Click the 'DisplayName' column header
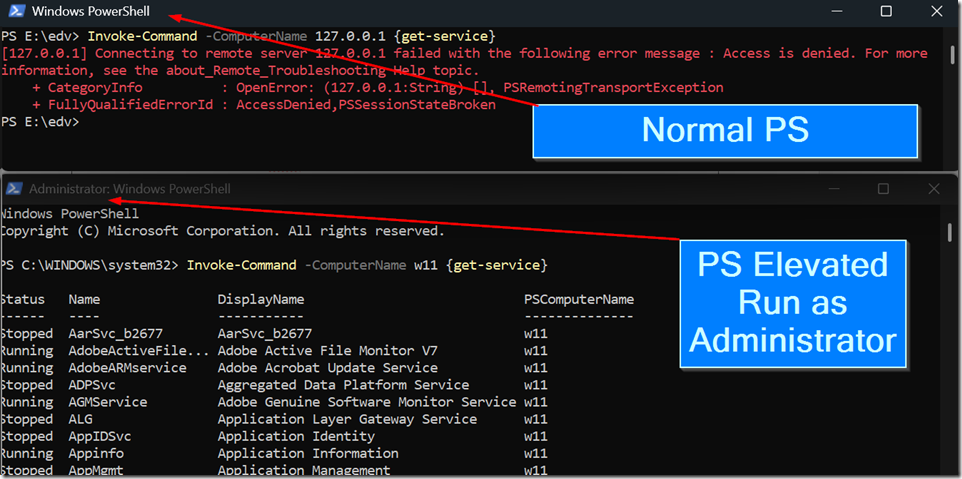 (x=261, y=300)
